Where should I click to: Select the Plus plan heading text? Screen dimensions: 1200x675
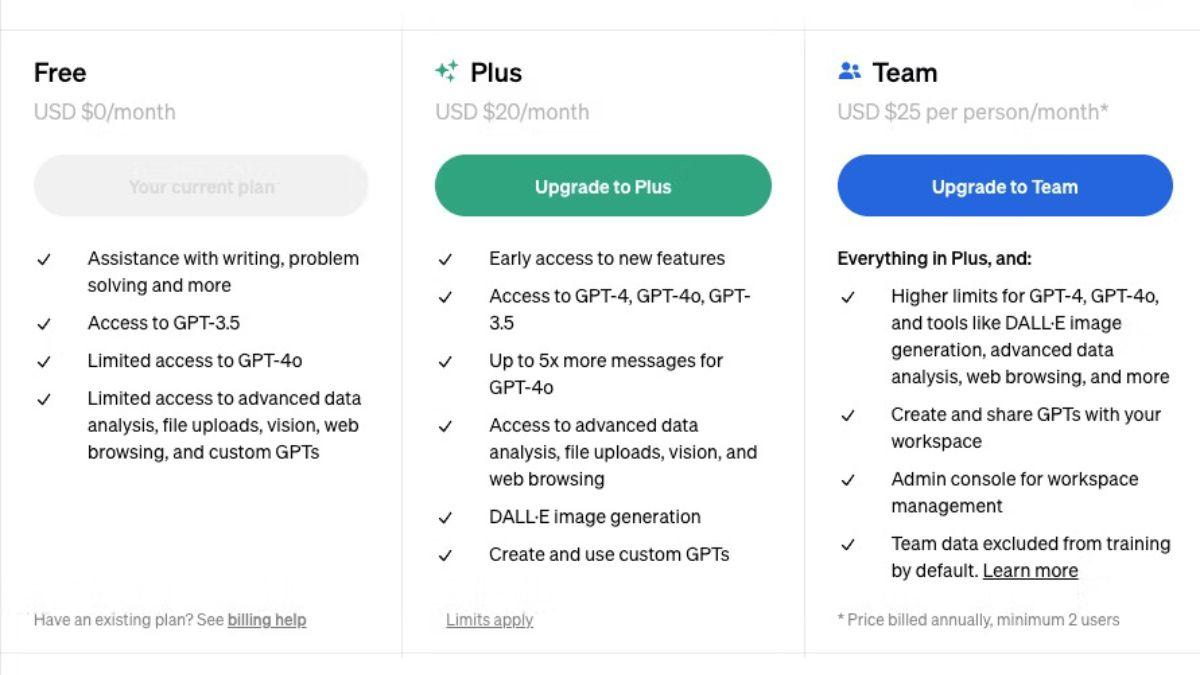[x=496, y=72]
